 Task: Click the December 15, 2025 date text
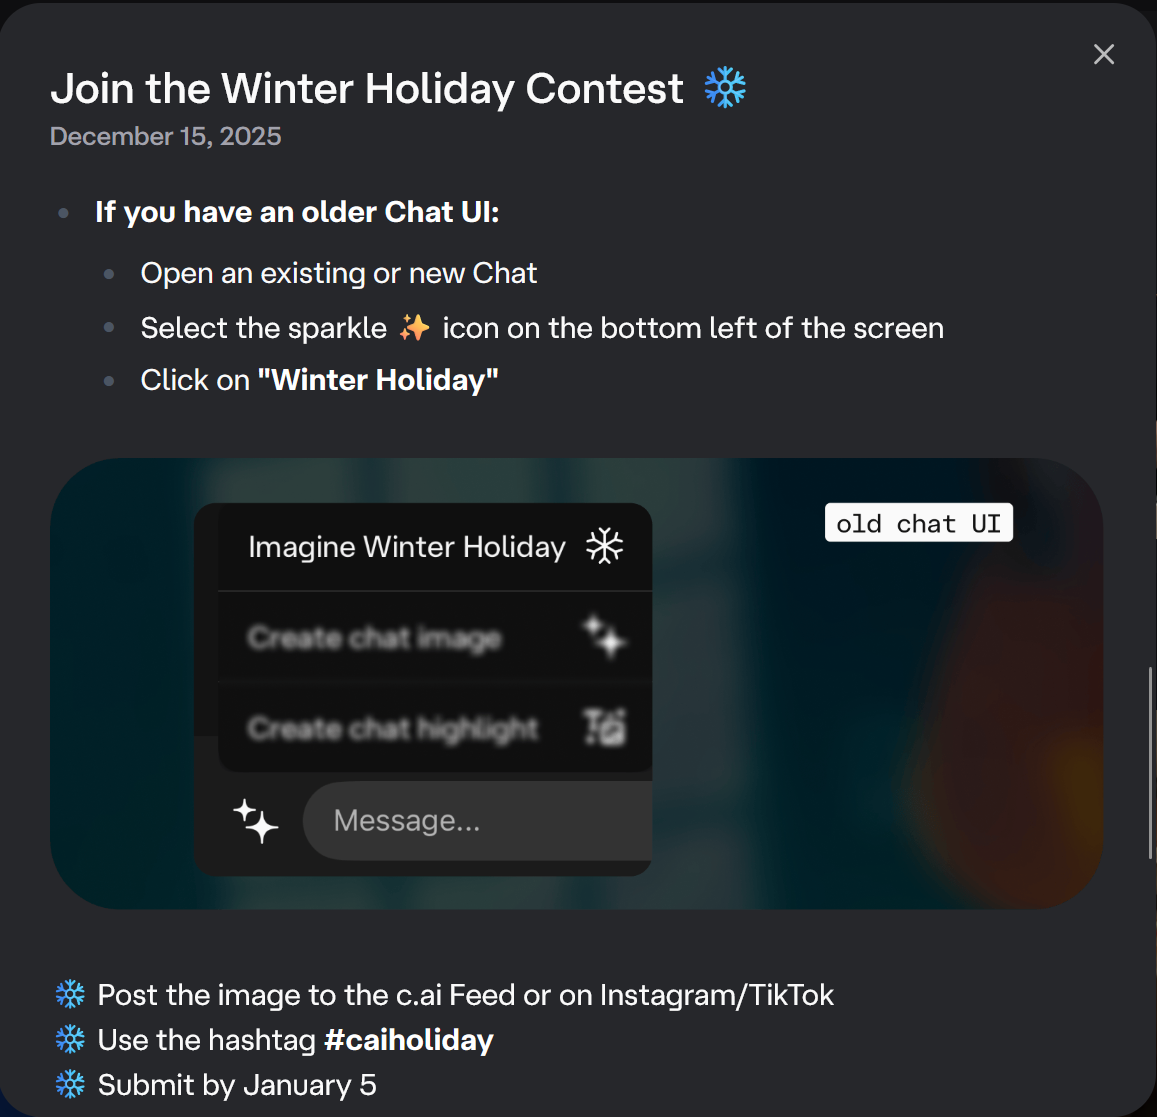pos(165,136)
